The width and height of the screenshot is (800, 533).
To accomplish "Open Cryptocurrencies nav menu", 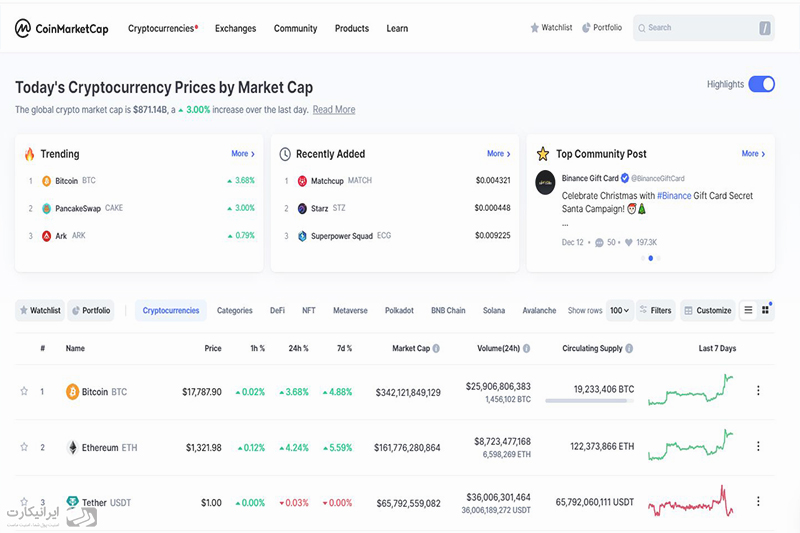I will (x=163, y=29).
